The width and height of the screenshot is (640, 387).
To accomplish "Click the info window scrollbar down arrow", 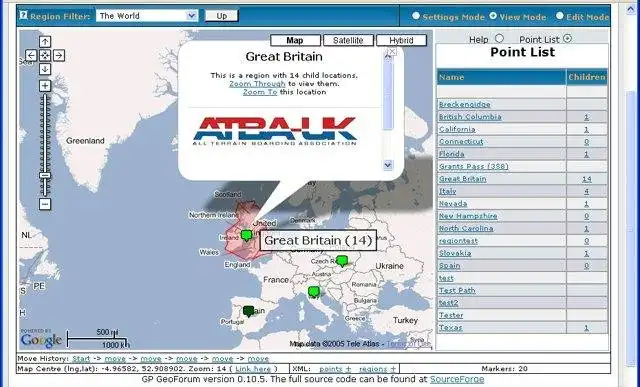I will (388, 165).
